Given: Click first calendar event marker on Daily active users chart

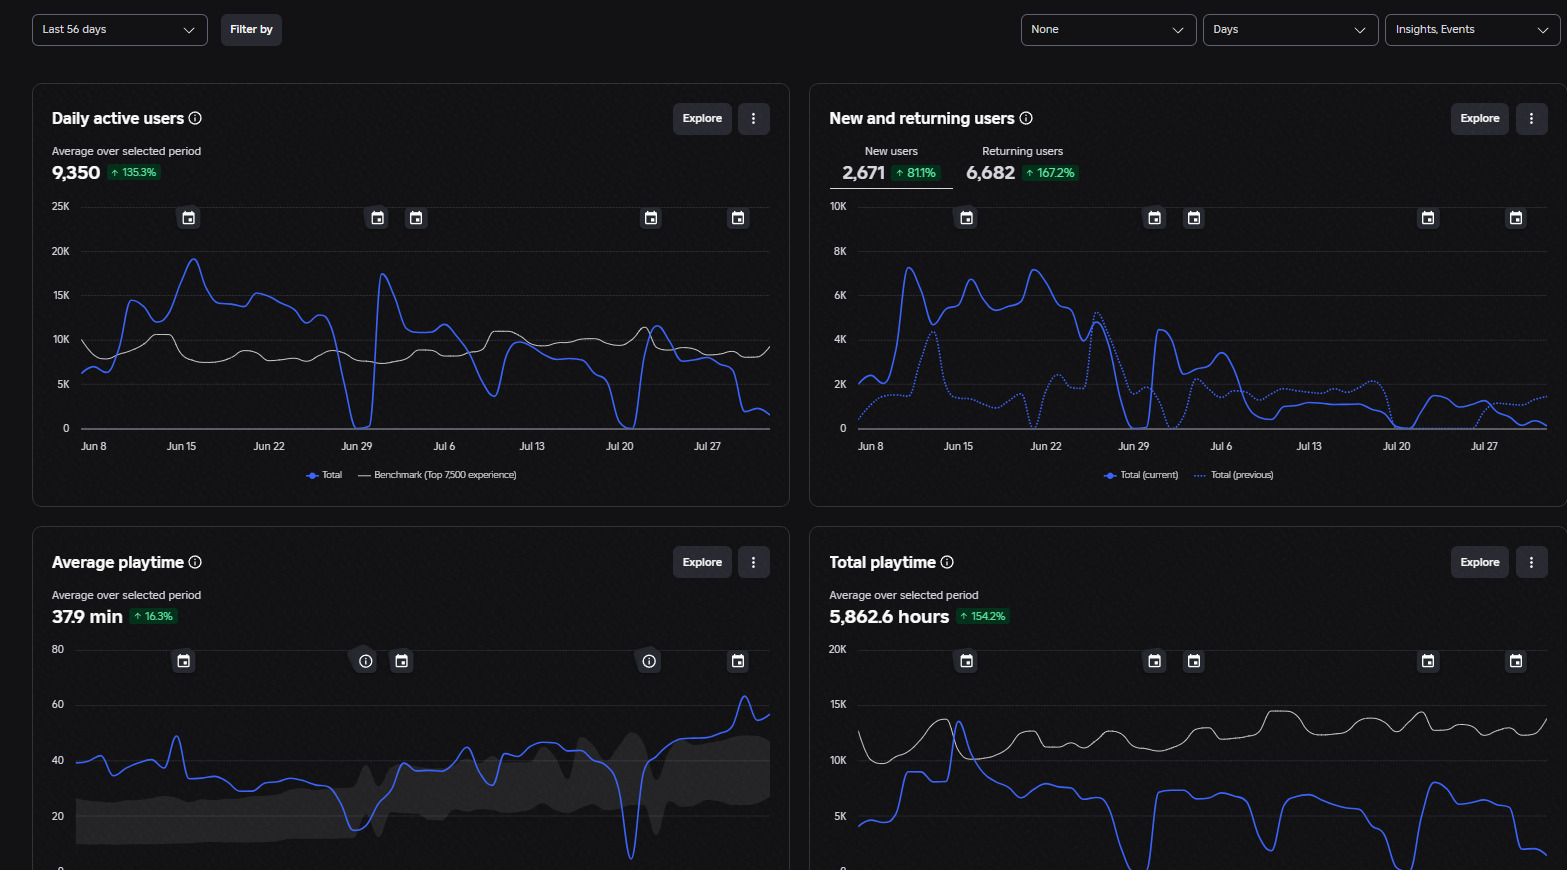Looking at the screenshot, I should click(x=188, y=218).
